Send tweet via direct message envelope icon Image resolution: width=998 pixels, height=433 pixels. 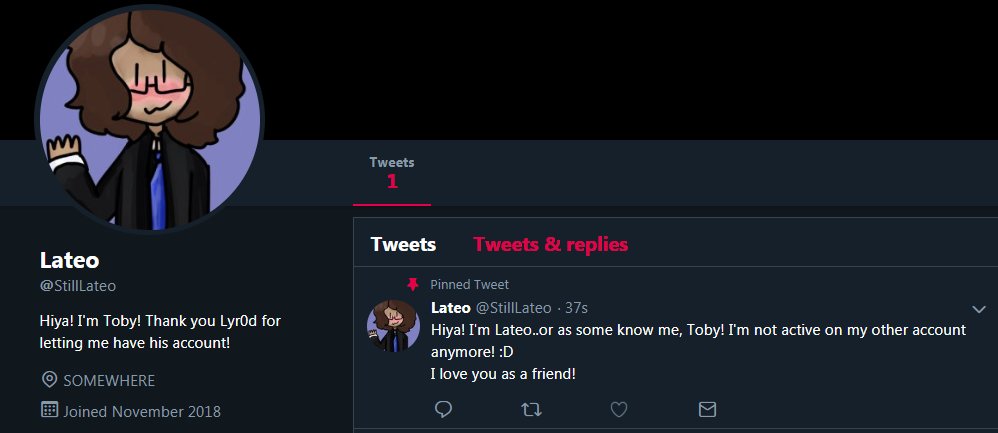(707, 409)
